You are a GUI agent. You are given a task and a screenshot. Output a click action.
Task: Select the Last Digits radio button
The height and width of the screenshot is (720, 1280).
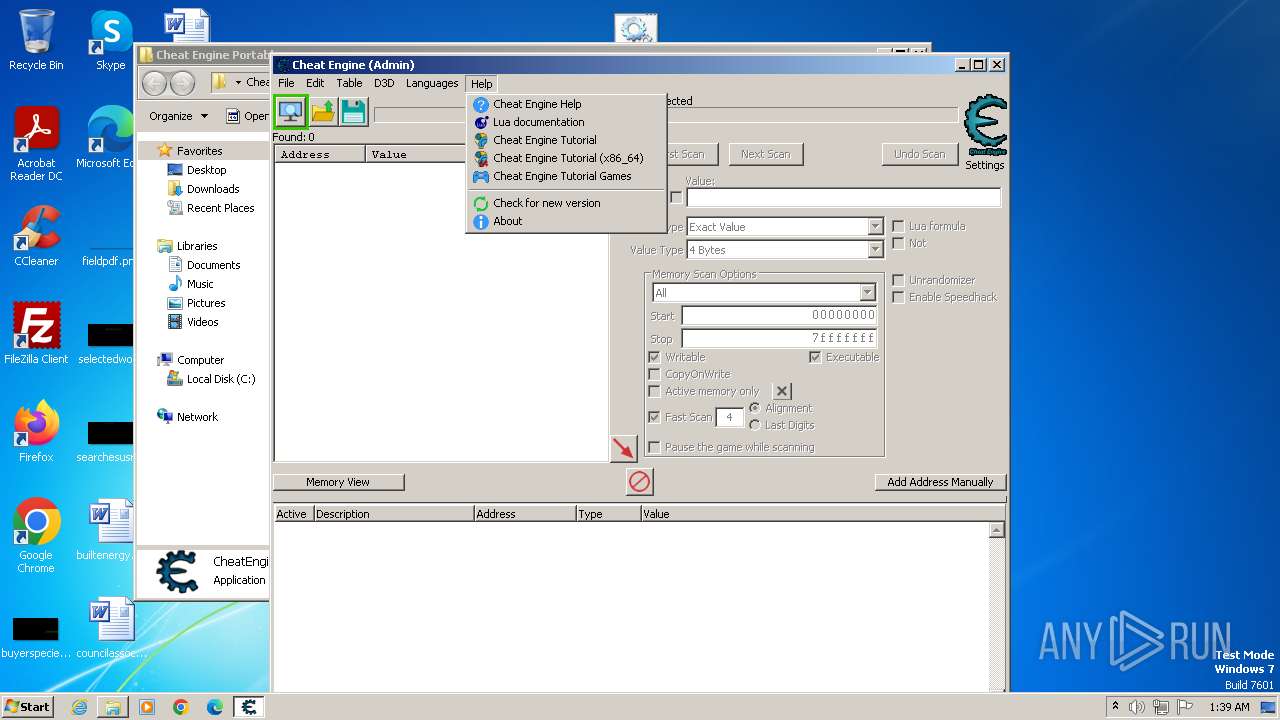click(x=754, y=425)
